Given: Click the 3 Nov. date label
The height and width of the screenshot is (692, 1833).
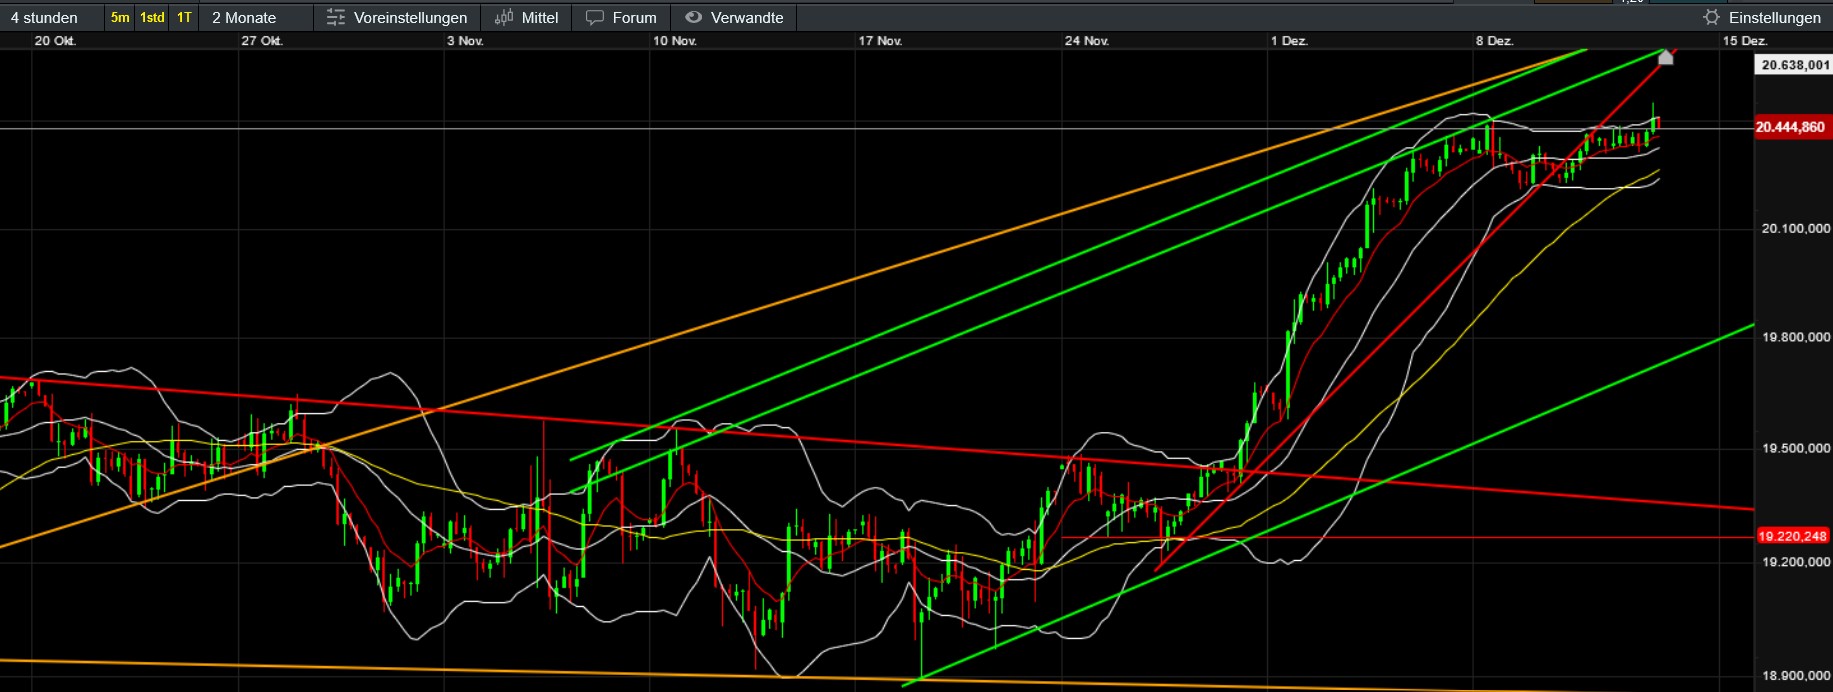Looking at the screenshot, I should pos(465,41).
